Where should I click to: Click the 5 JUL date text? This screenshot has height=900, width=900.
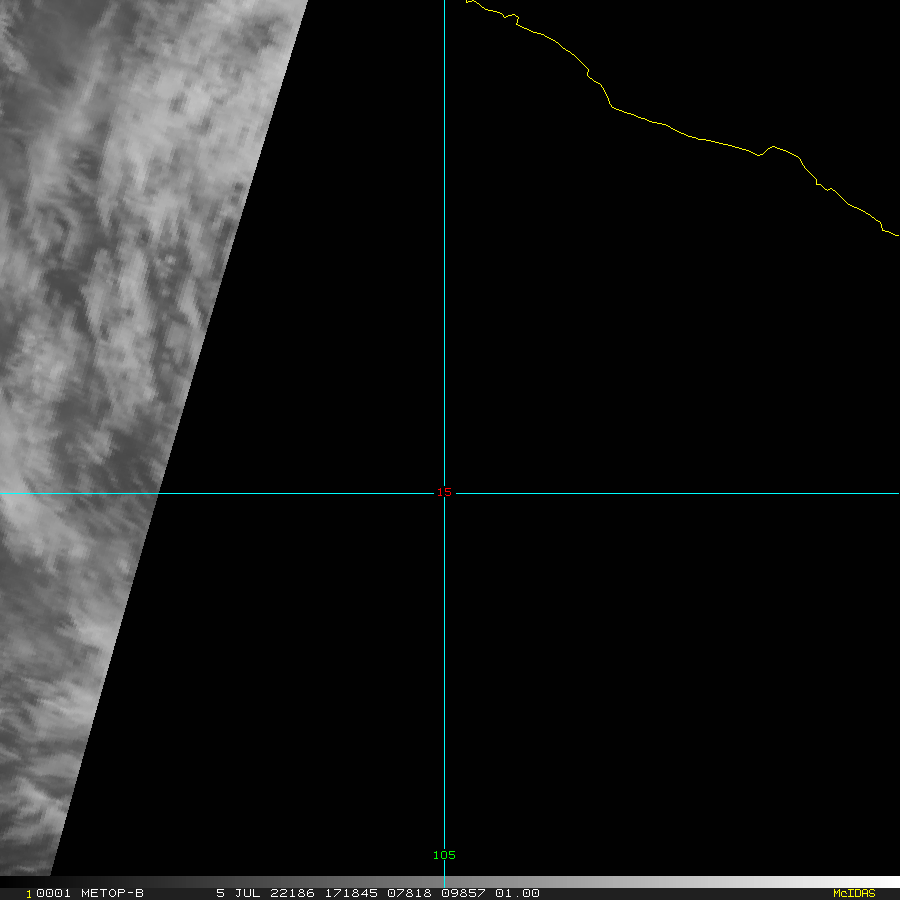point(236,893)
